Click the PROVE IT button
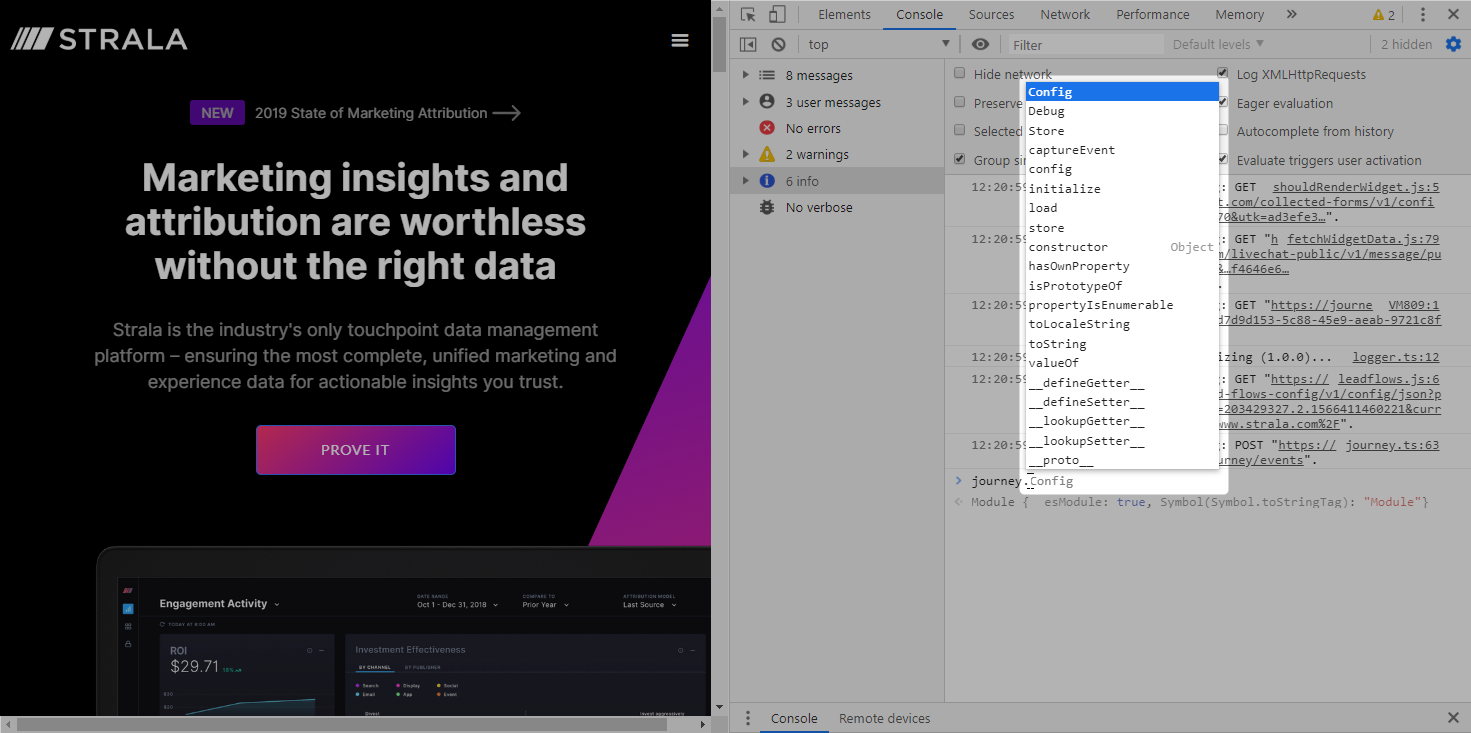The image size is (1471, 733). (355, 450)
